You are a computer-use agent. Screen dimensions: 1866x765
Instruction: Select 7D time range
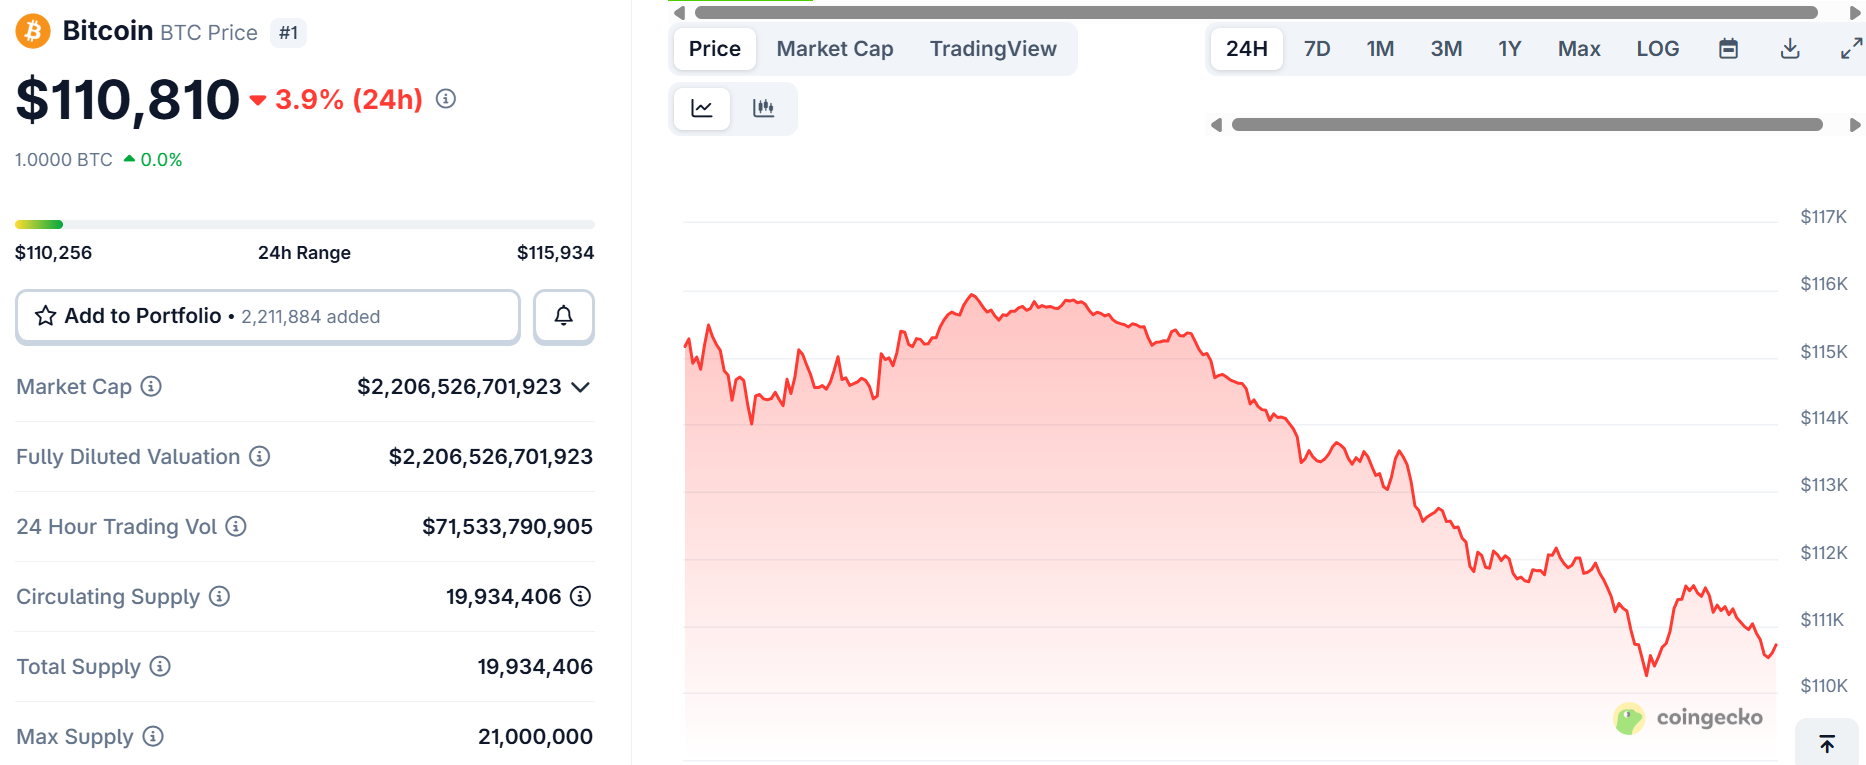coord(1317,49)
